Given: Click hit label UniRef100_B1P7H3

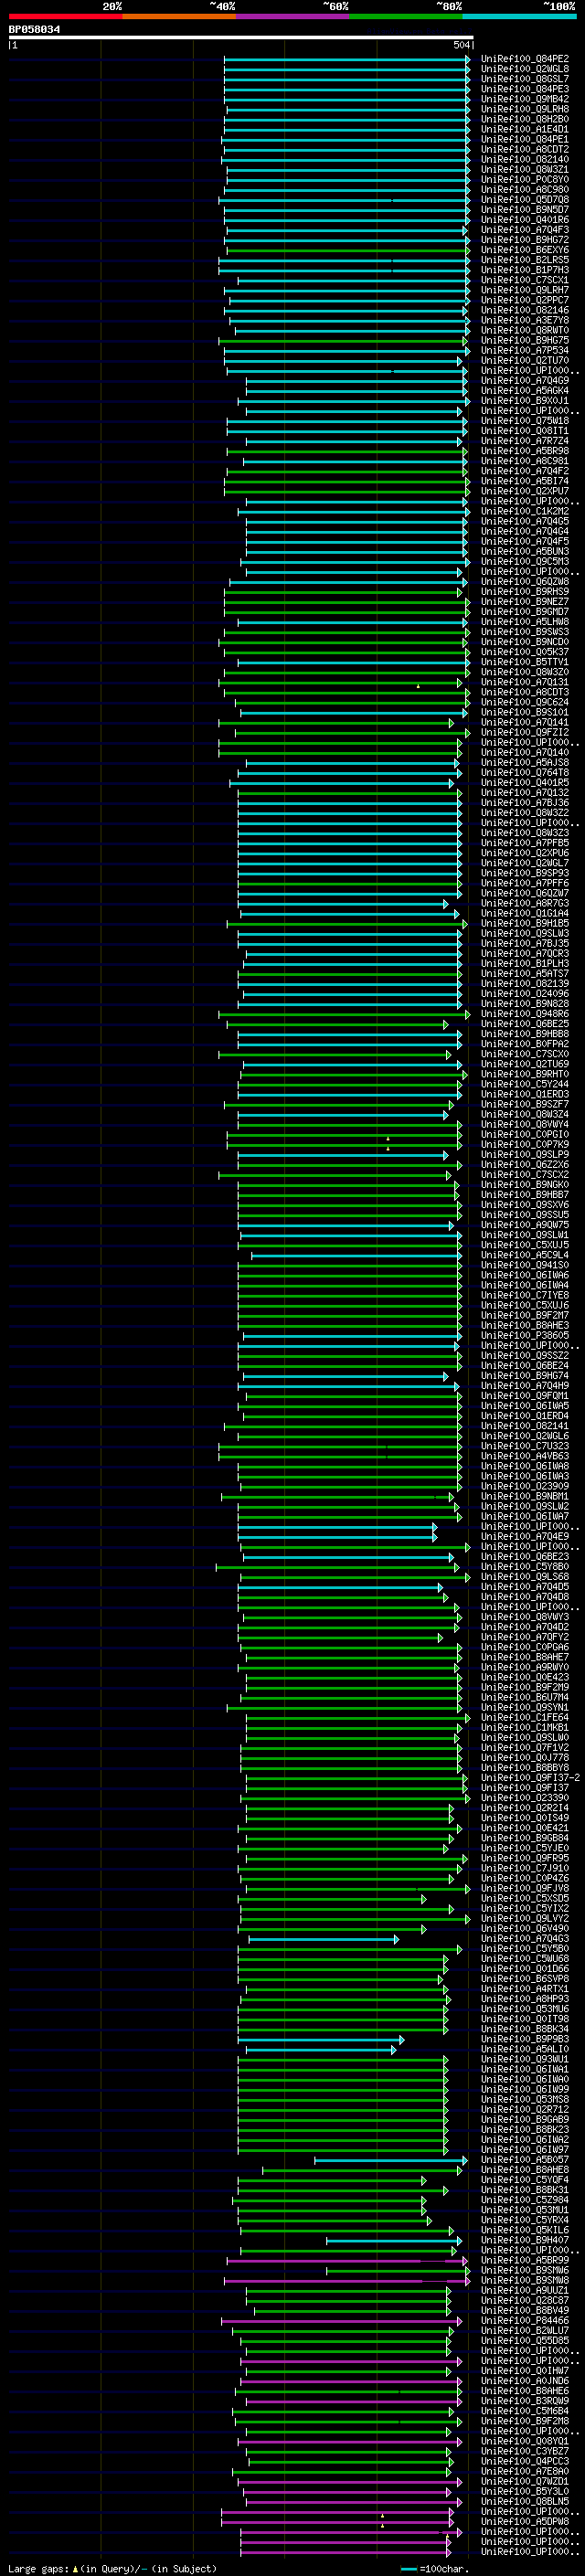Looking at the screenshot, I should point(525,270).
